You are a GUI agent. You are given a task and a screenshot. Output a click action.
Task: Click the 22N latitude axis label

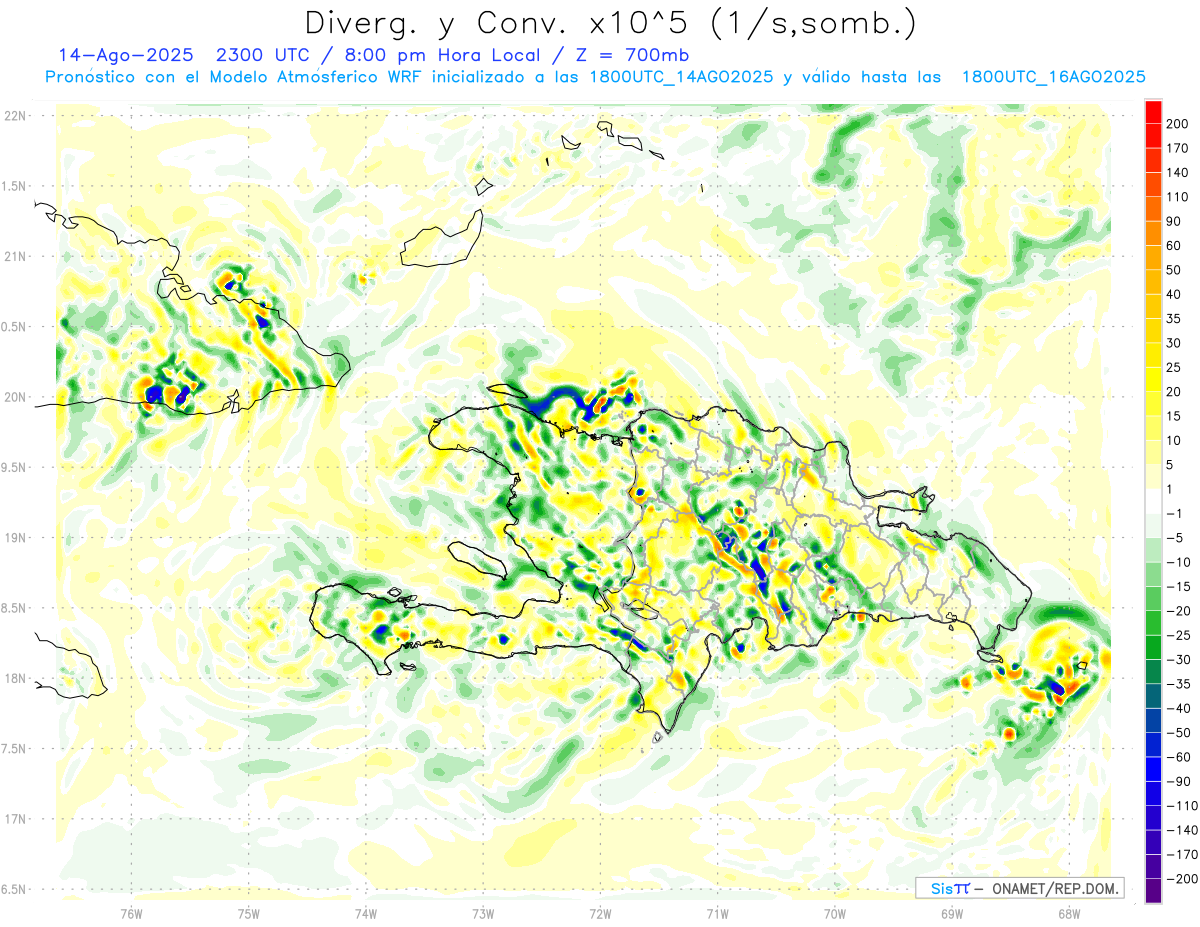(15, 116)
